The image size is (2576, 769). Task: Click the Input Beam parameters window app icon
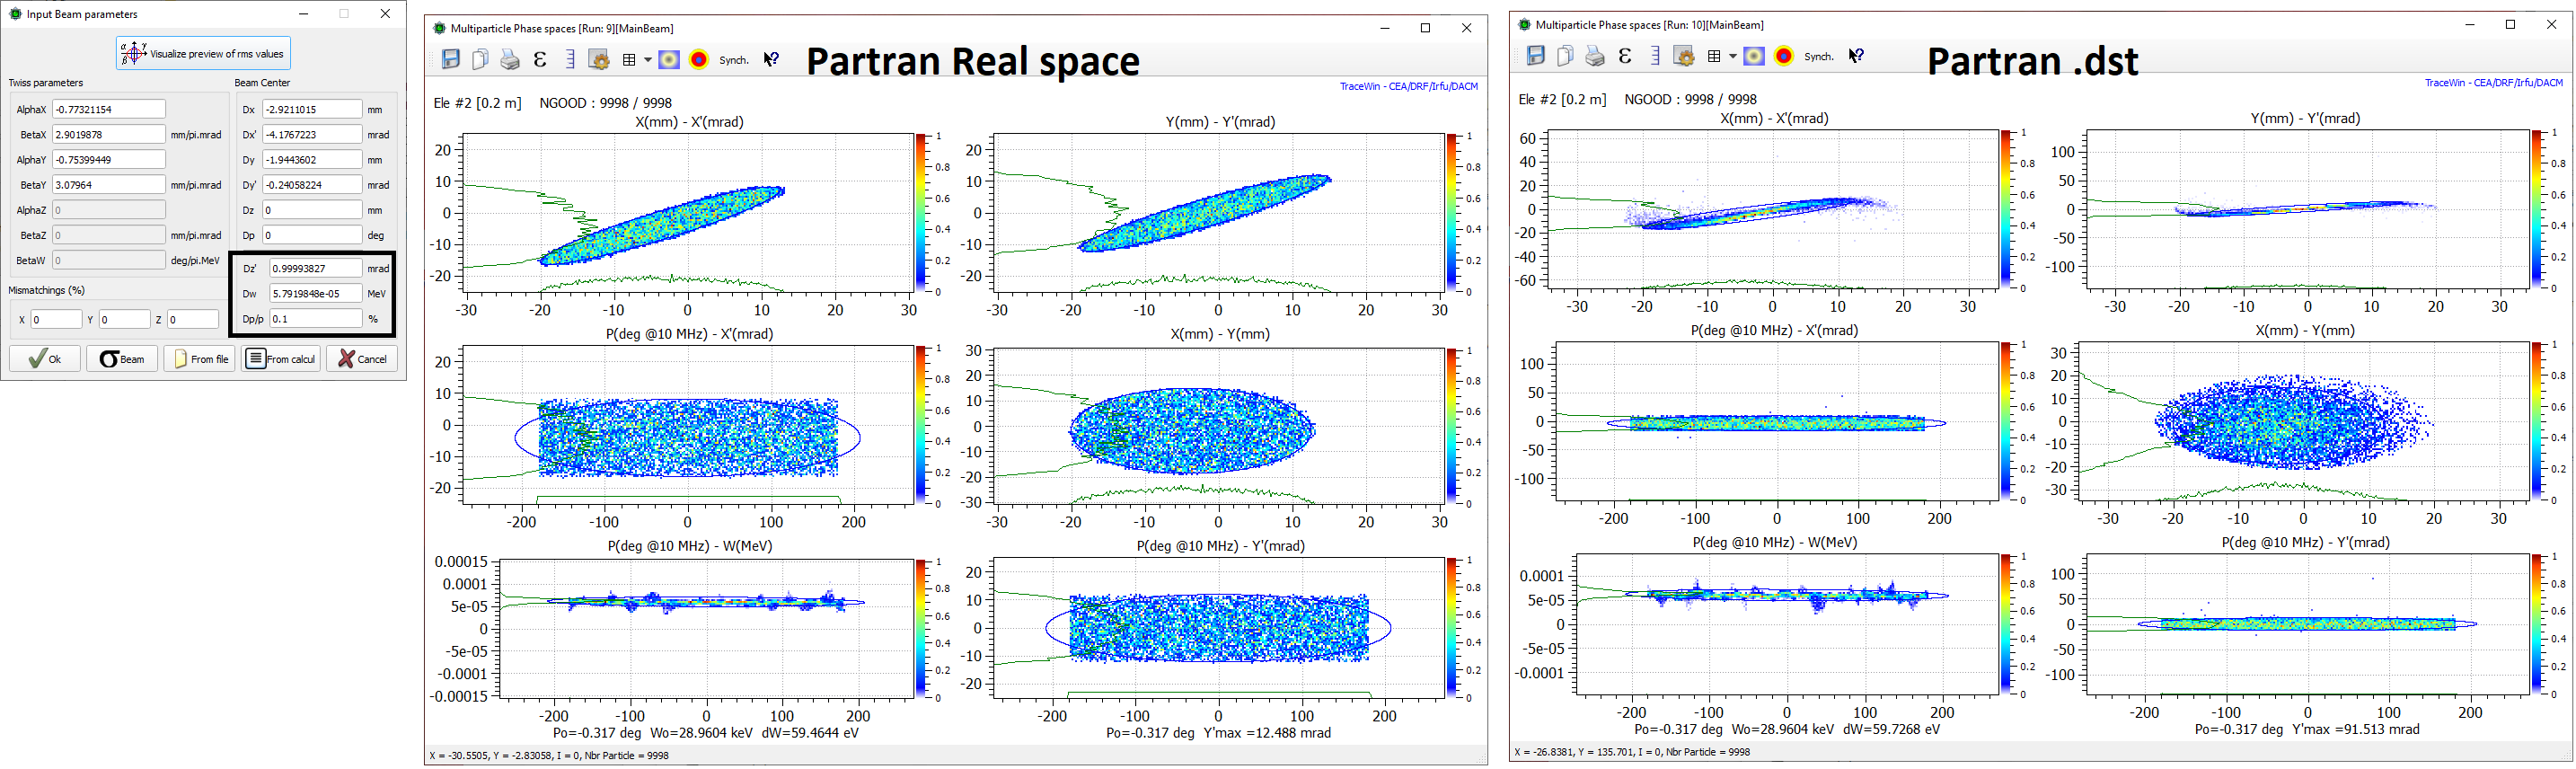[15, 14]
